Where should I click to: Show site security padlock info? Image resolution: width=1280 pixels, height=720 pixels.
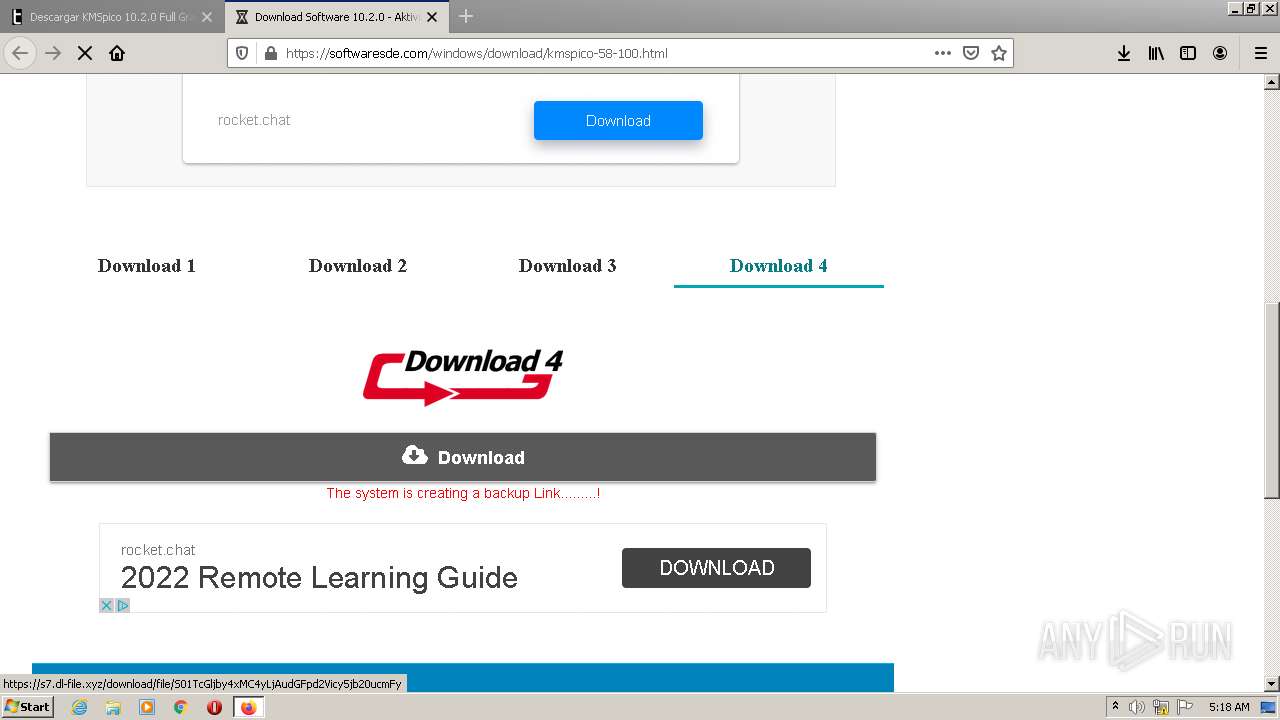coord(269,53)
